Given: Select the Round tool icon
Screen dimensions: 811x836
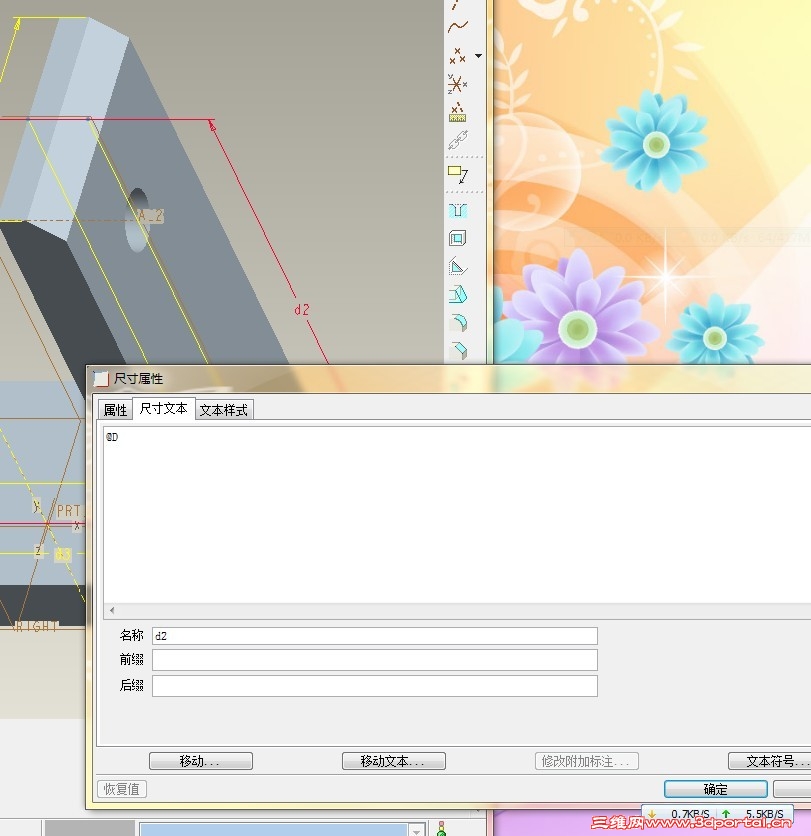Looking at the screenshot, I should coord(459,322).
